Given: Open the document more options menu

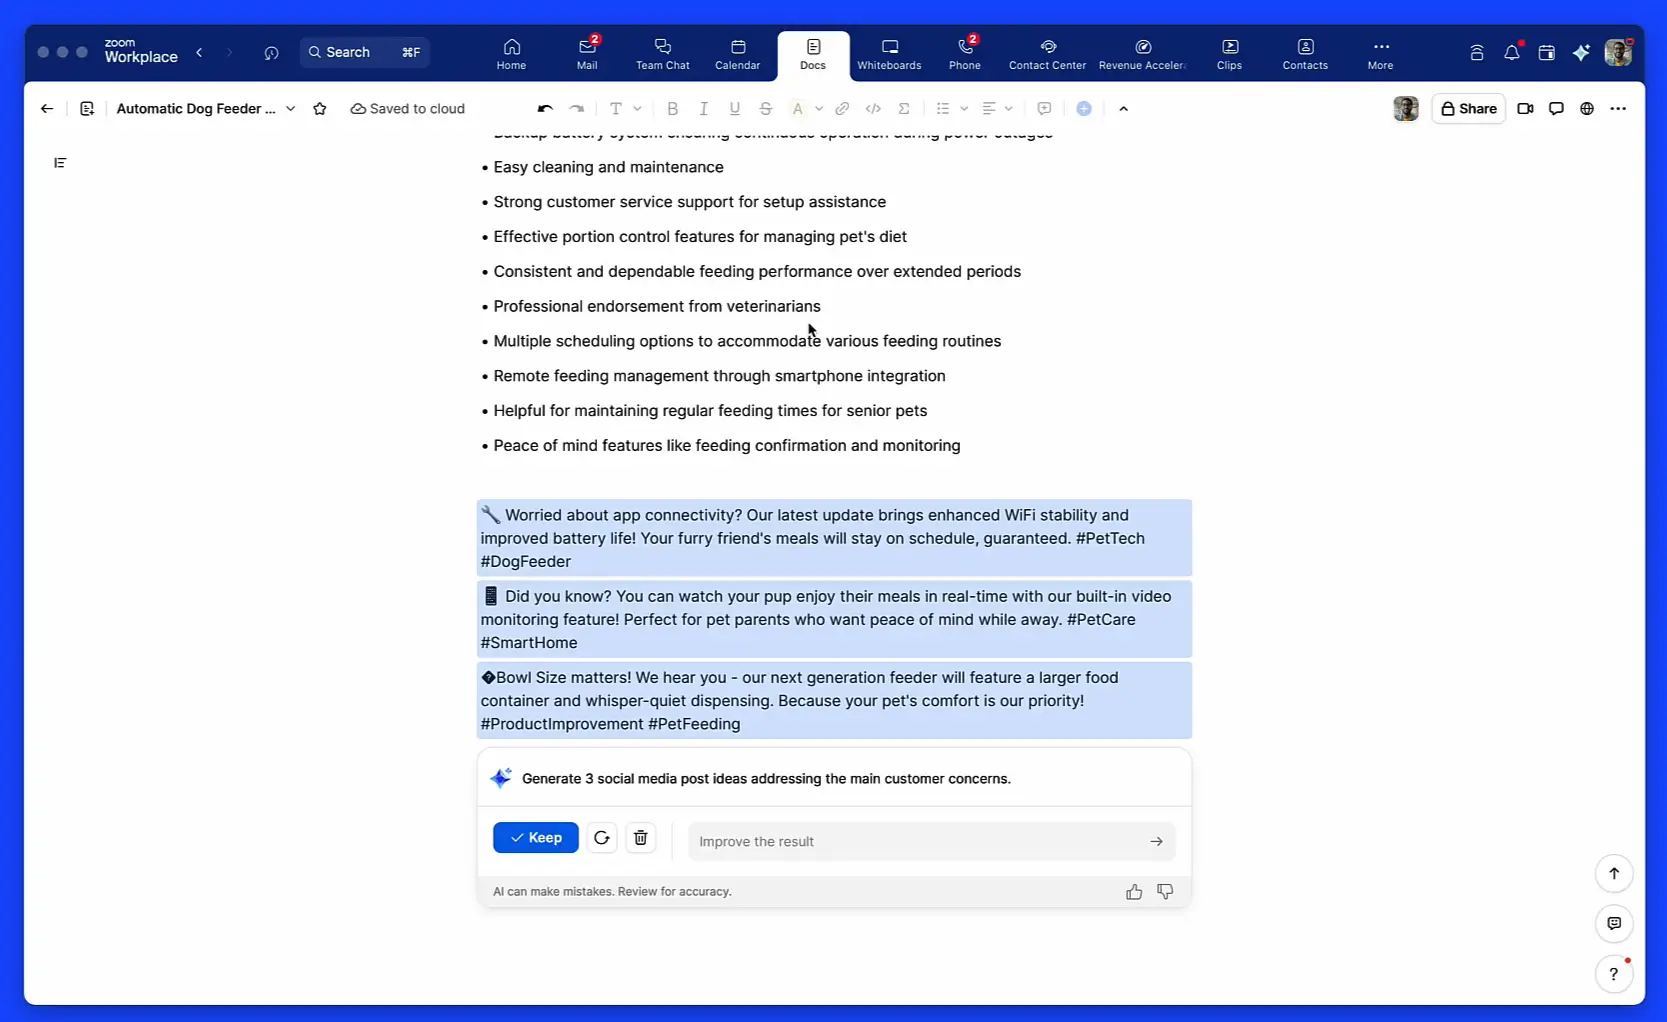Looking at the screenshot, I should [x=1618, y=109].
